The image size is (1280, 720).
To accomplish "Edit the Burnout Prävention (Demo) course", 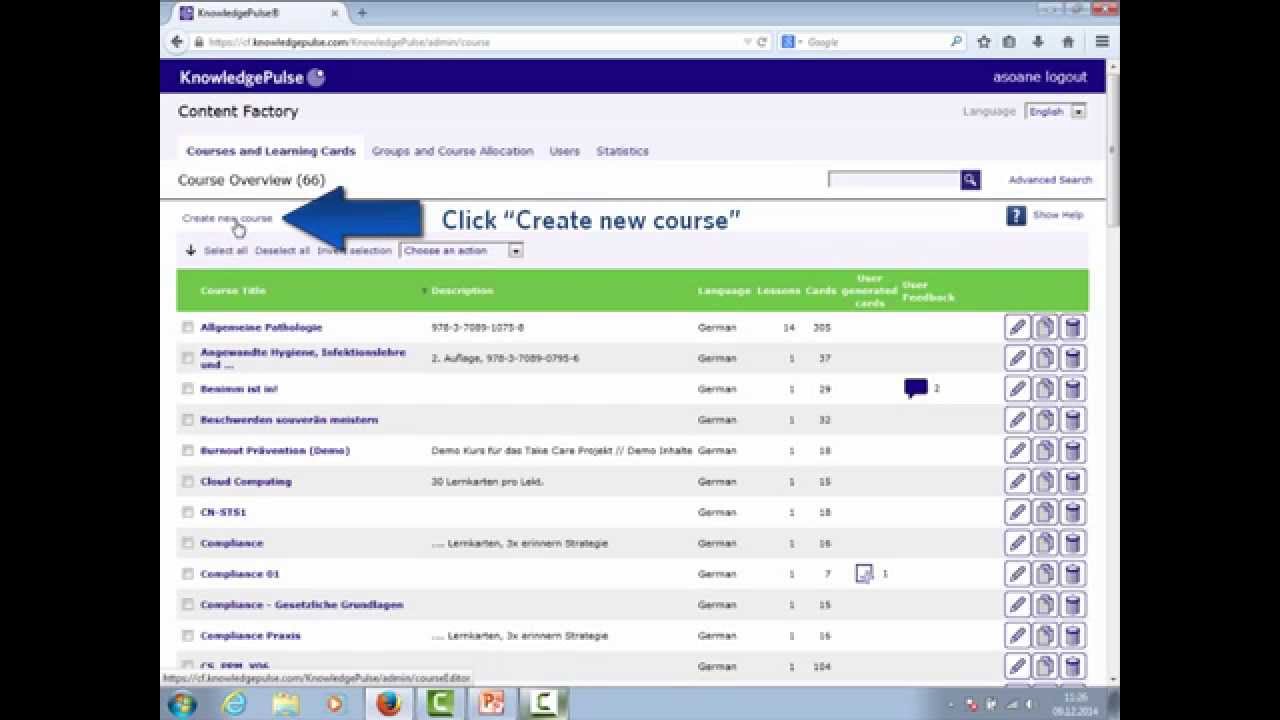I will tap(1017, 451).
